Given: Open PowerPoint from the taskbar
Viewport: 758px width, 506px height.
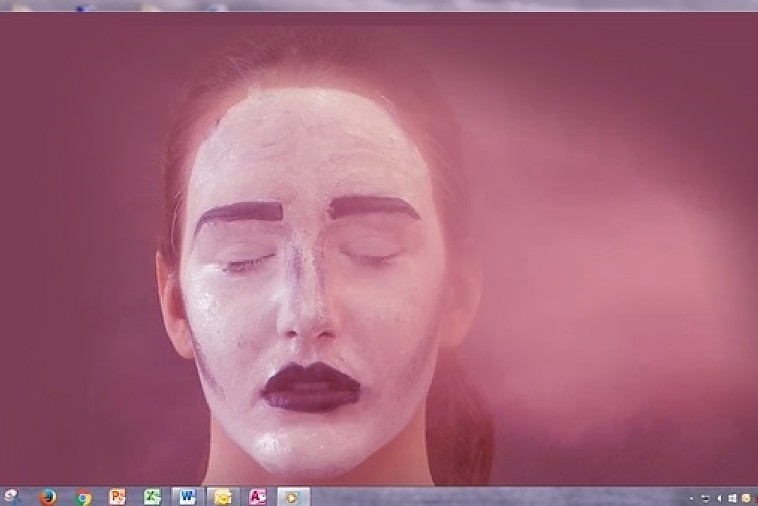Looking at the screenshot, I should (118, 497).
